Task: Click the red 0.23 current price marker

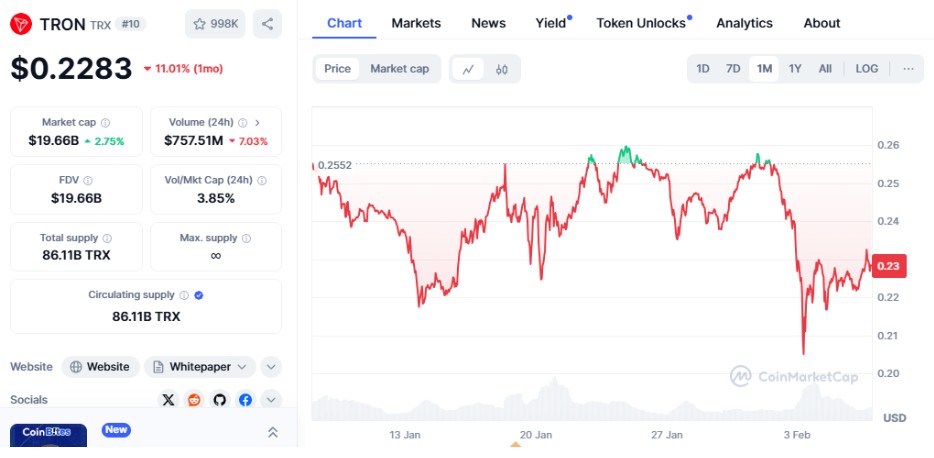Action: tap(888, 266)
